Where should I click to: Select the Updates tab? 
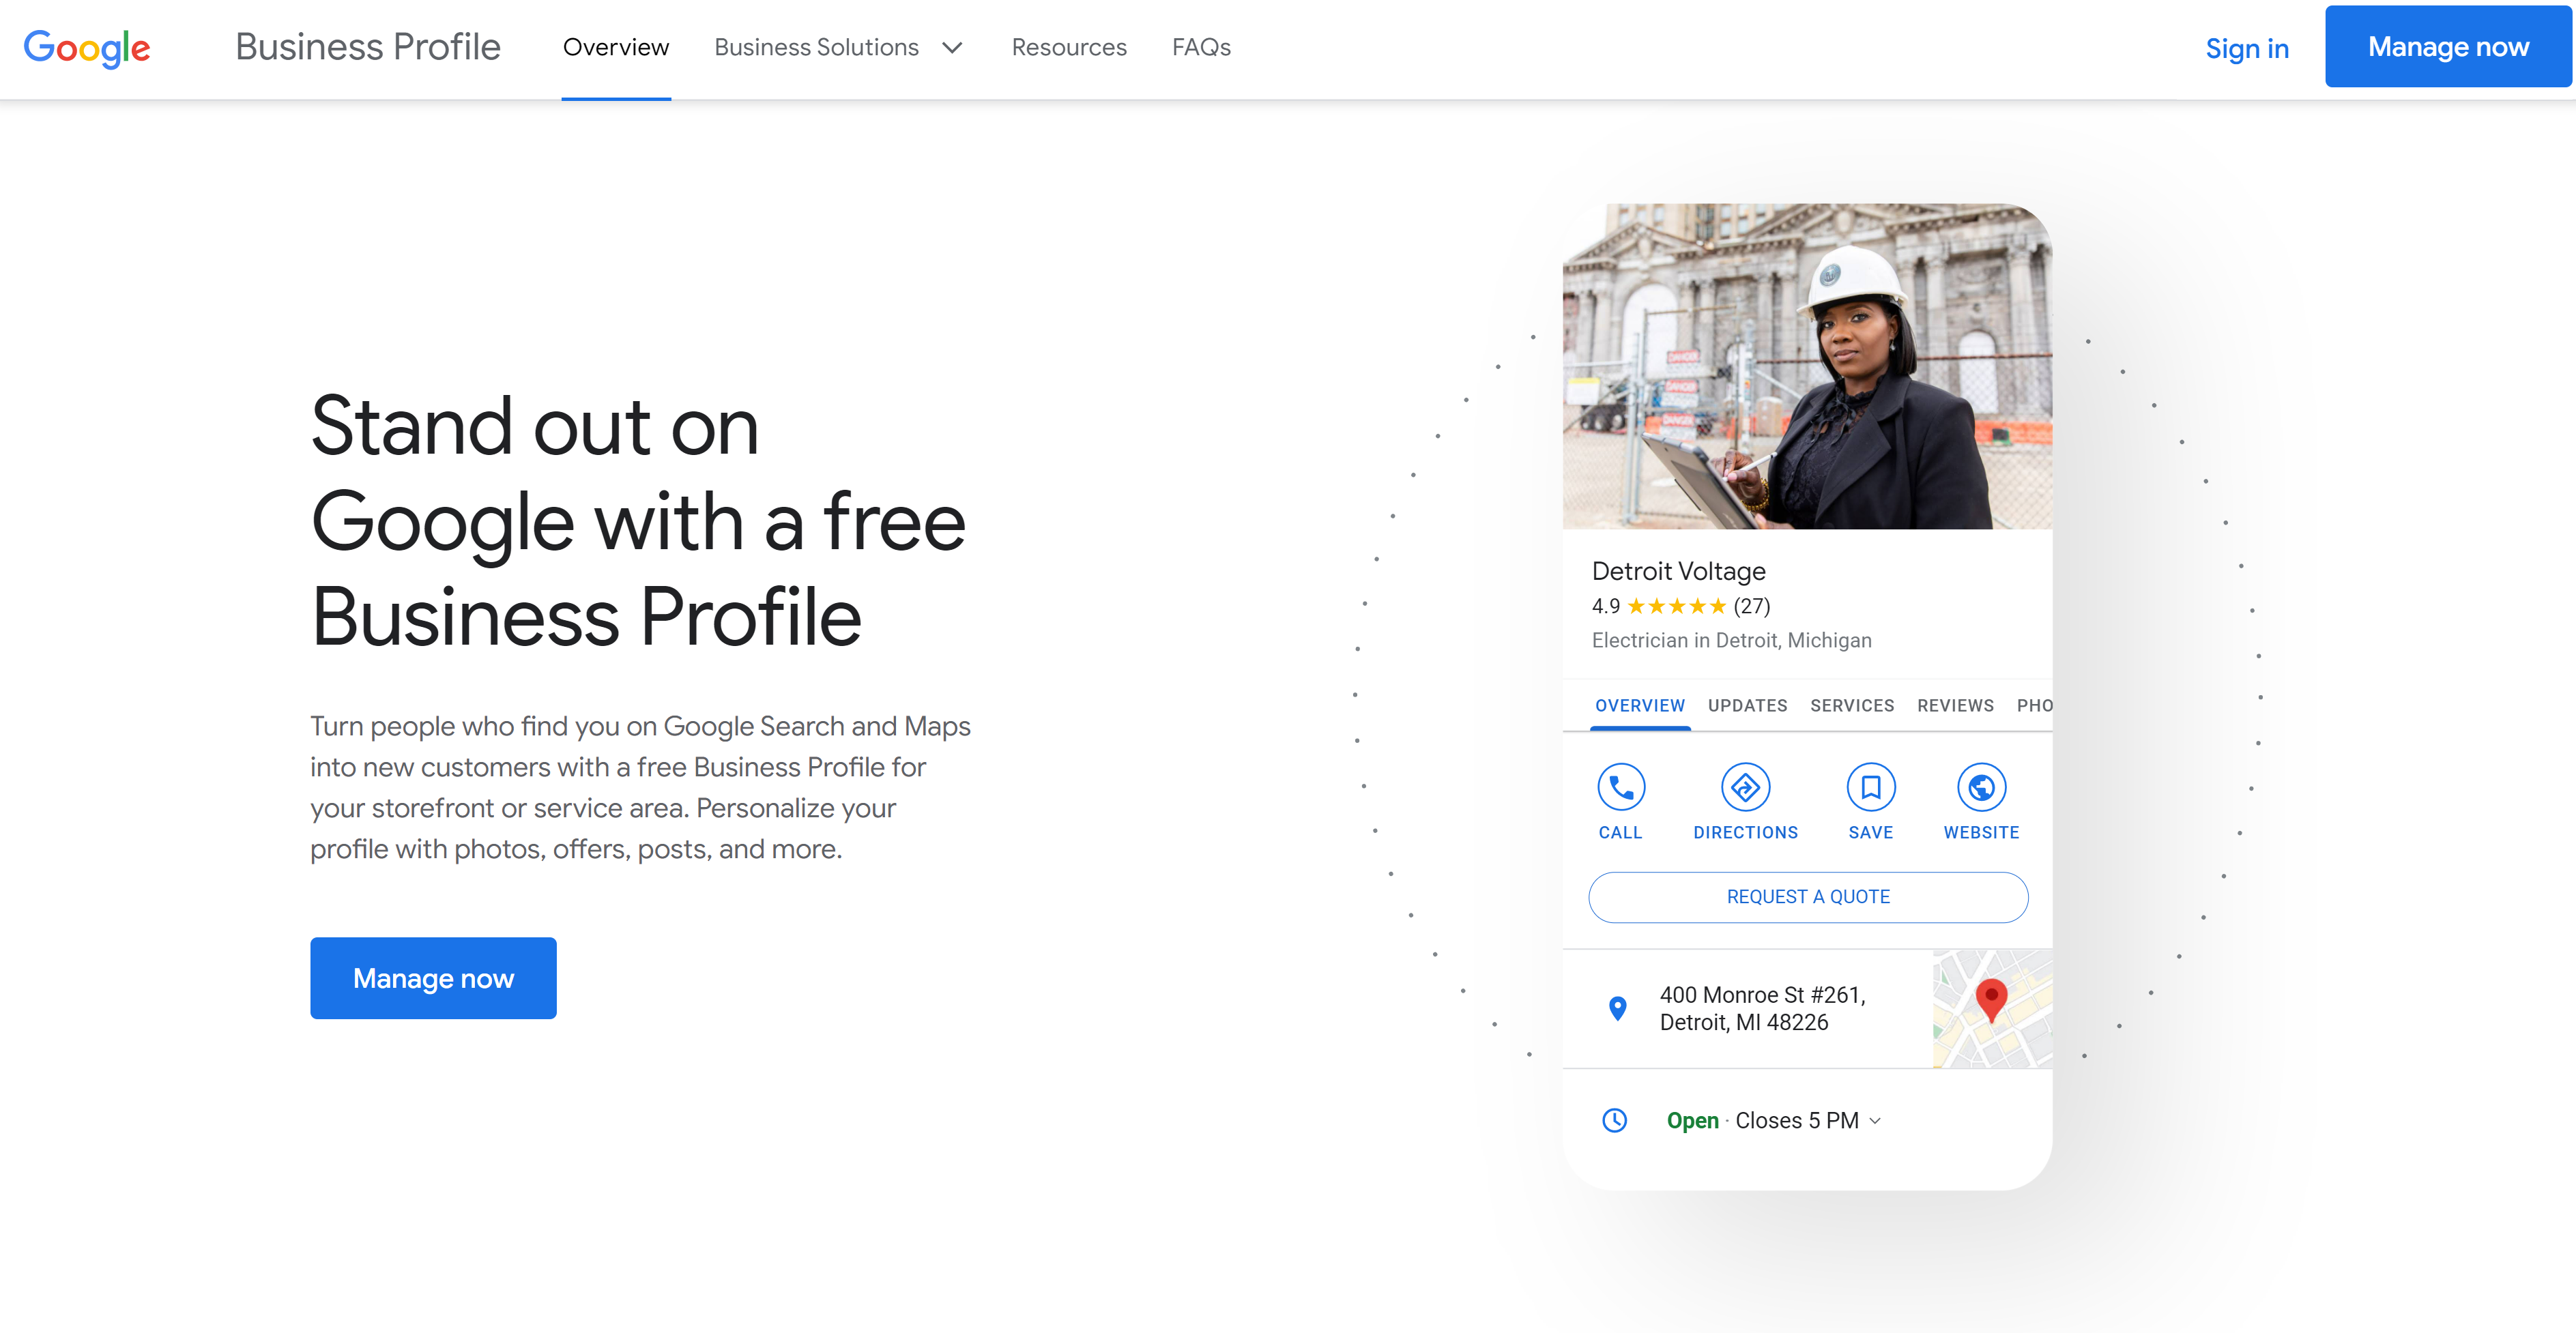click(1747, 705)
